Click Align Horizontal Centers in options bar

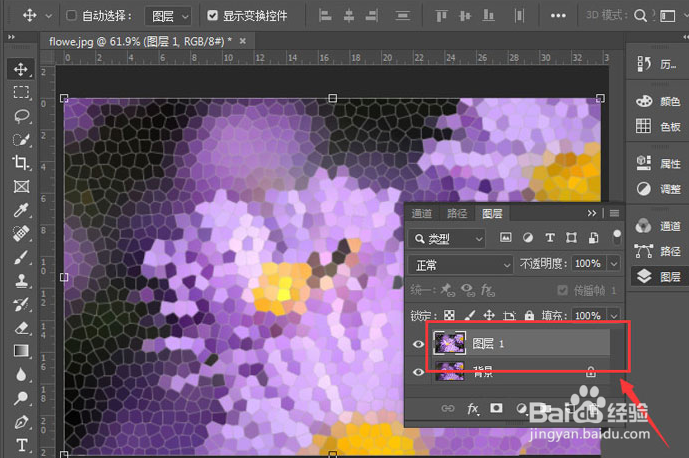coord(349,16)
